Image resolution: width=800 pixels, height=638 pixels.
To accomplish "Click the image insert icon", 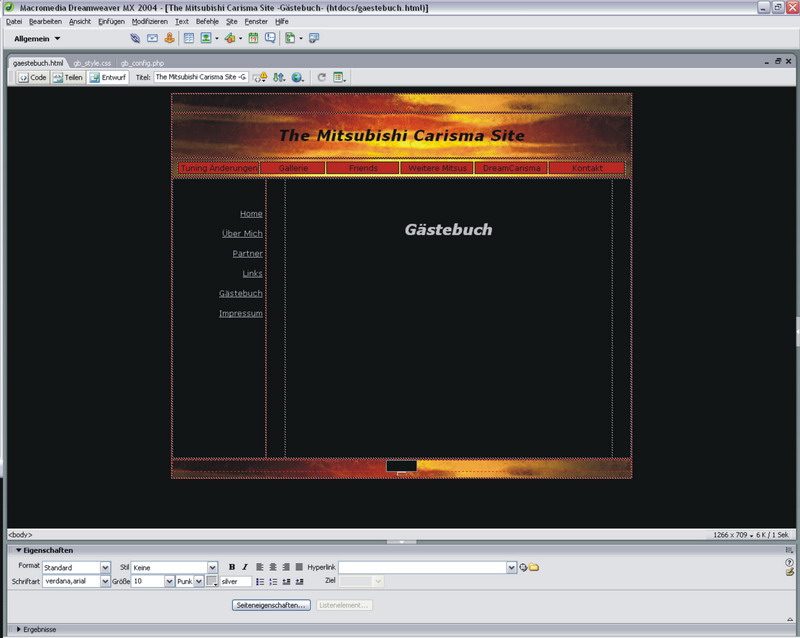I will [206, 38].
